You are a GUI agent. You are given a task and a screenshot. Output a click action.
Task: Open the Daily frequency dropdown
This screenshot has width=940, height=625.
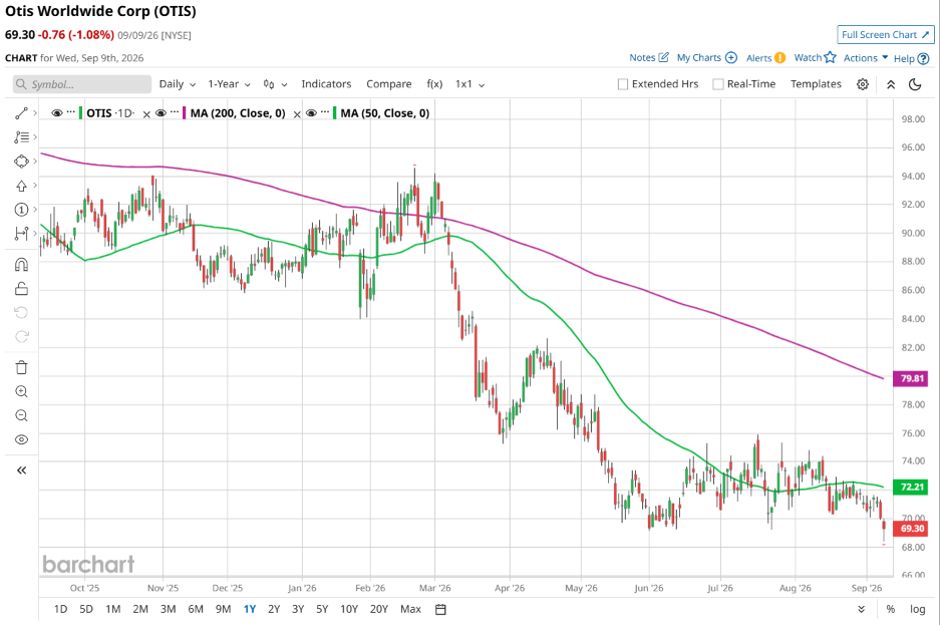177,84
